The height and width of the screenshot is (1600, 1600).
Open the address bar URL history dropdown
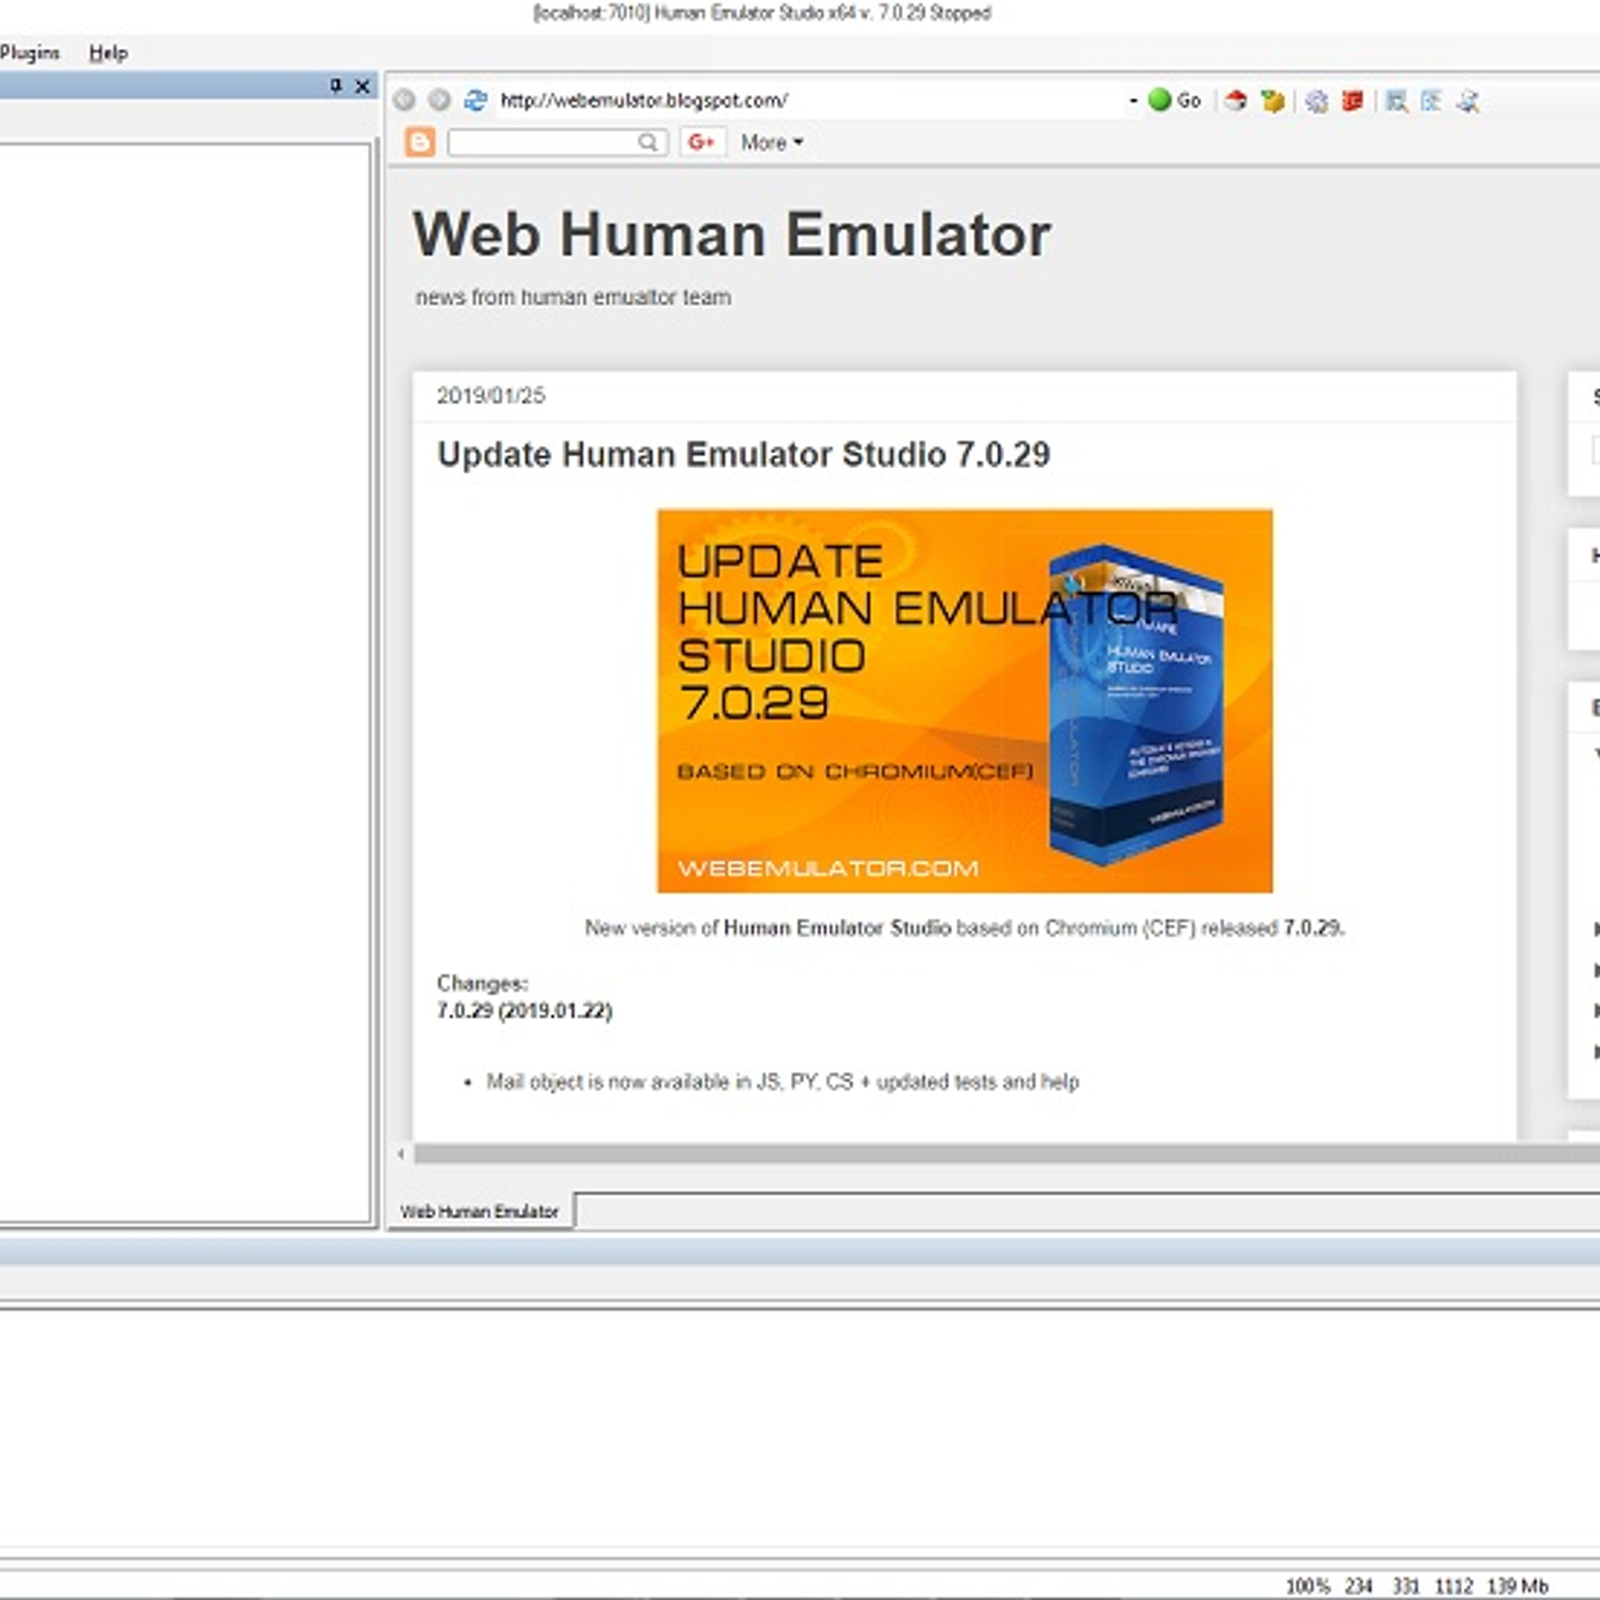1133,101
